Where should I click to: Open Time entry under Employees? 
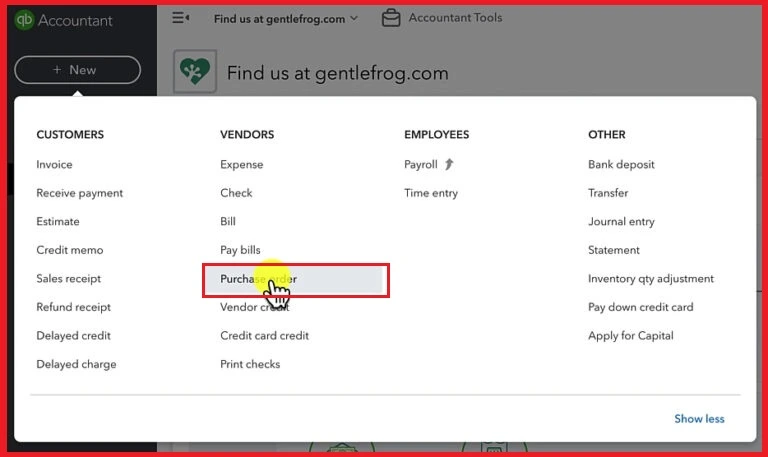(430, 193)
